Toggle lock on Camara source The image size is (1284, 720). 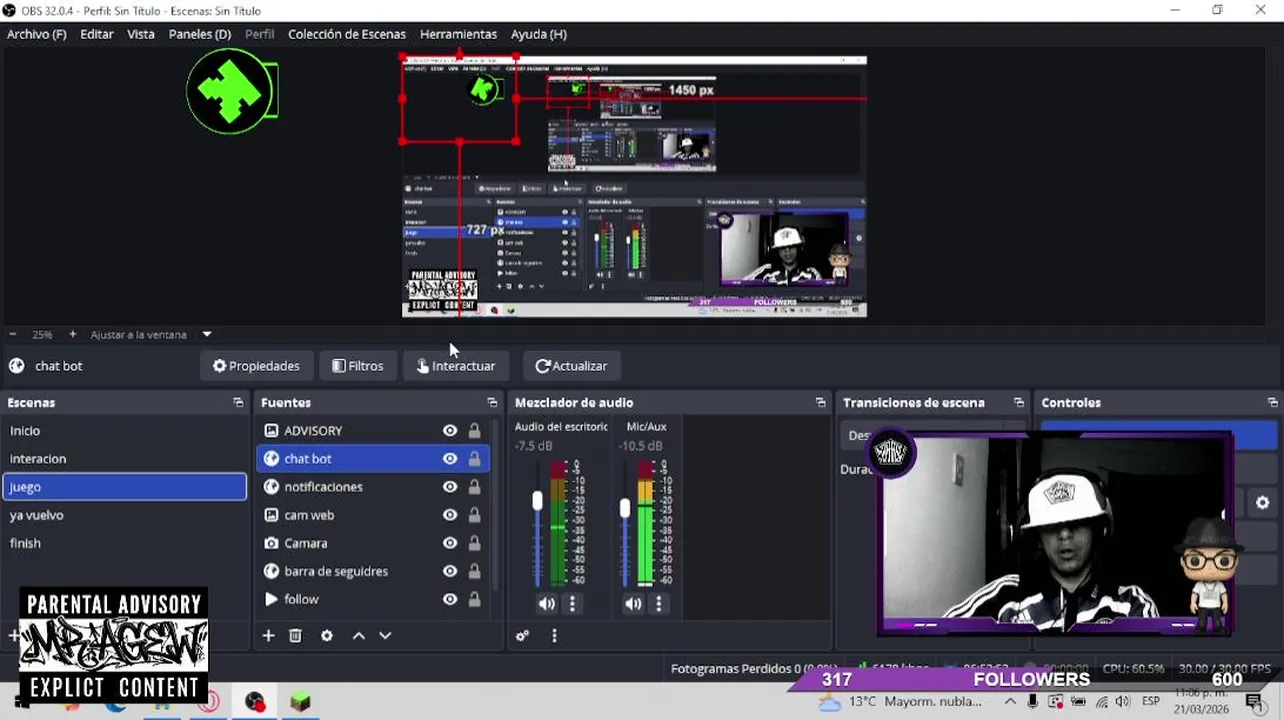[474, 543]
